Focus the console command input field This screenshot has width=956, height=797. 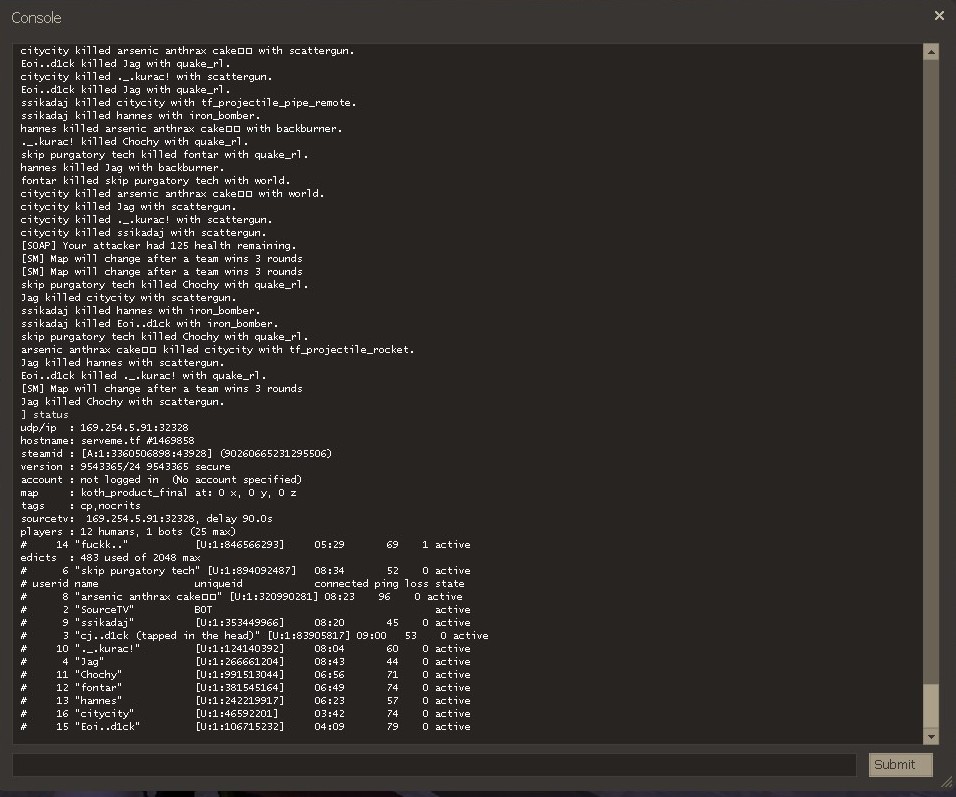click(x=434, y=765)
